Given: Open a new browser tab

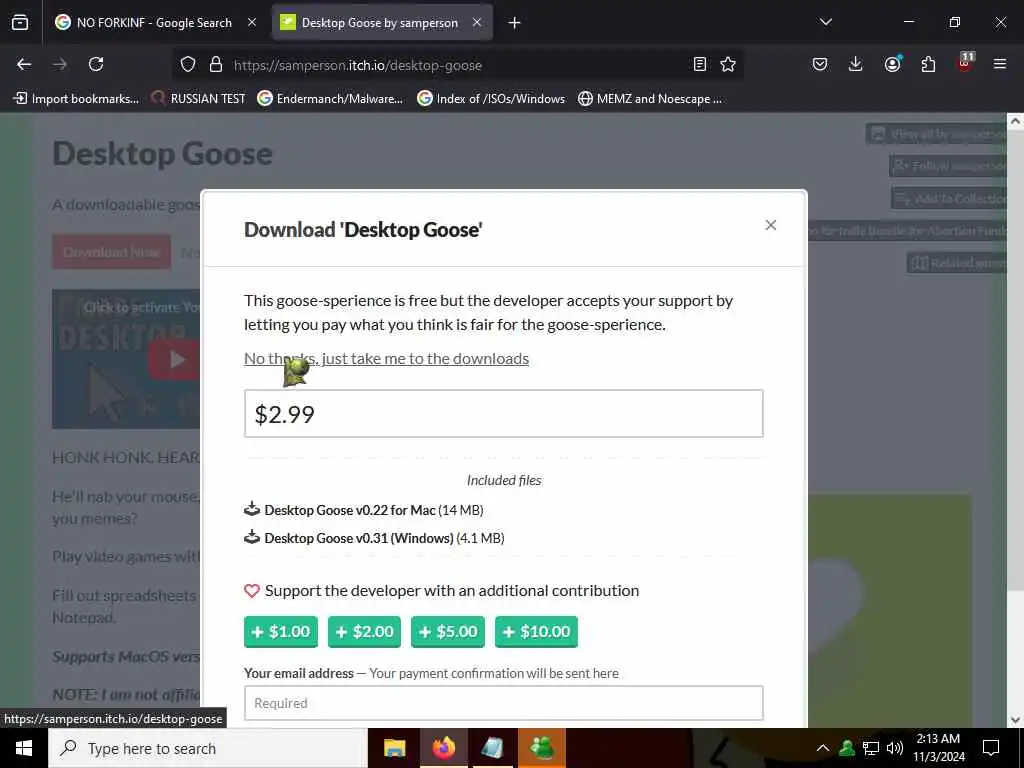Looking at the screenshot, I should pyautogui.click(x=515, y=23).
